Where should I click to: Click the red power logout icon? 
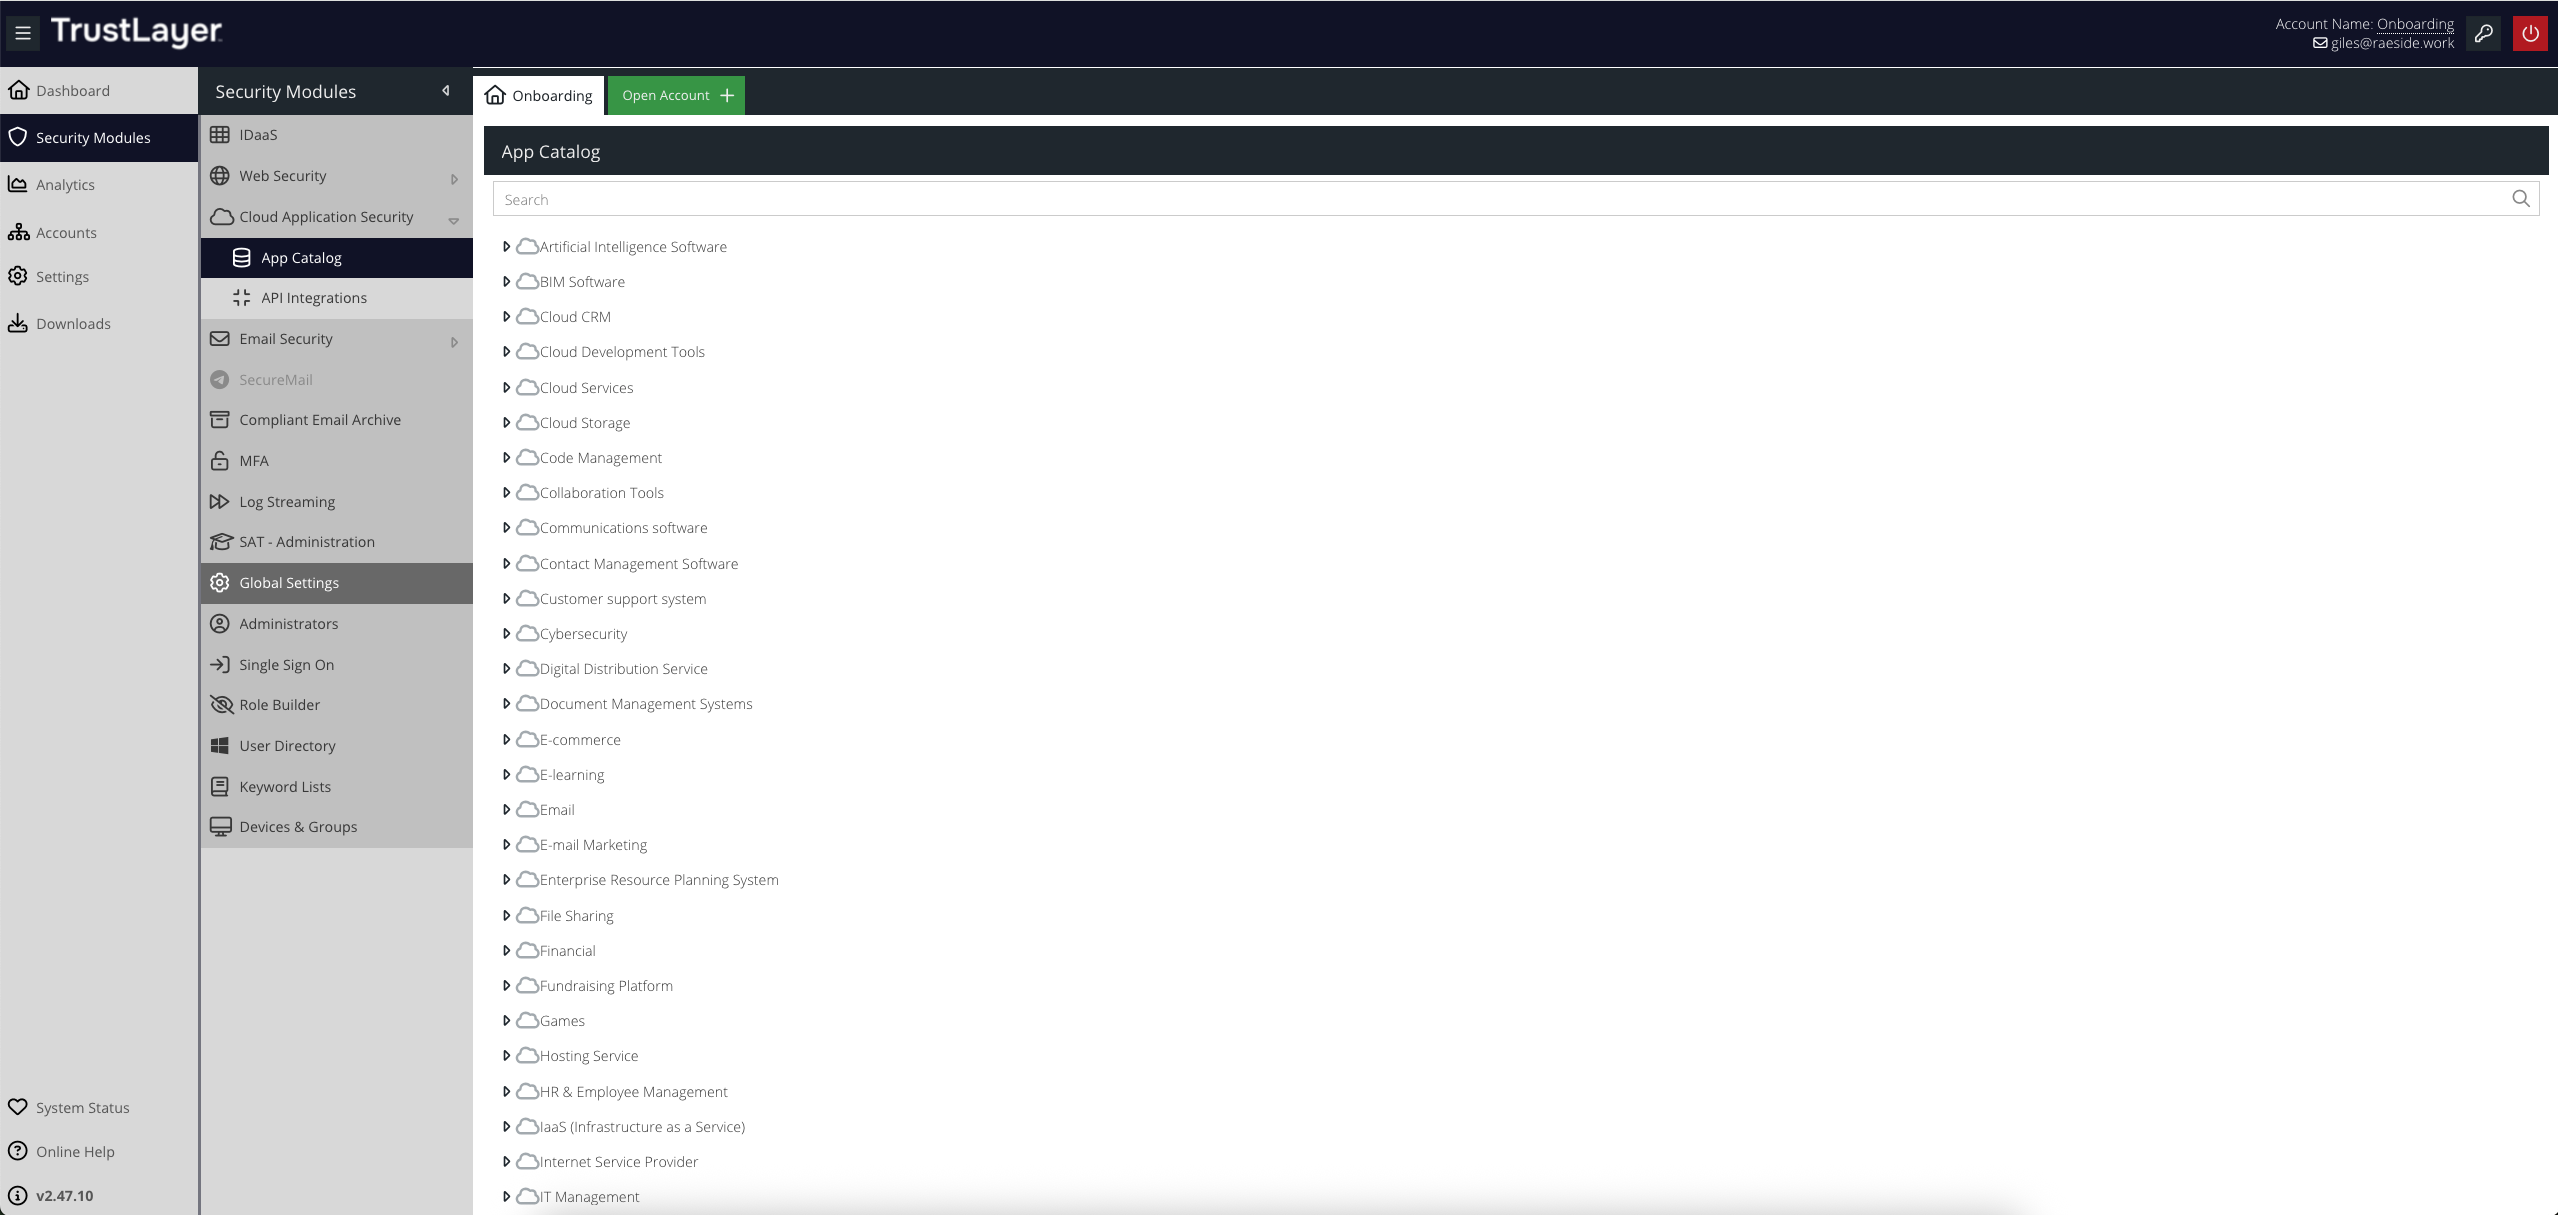coord(2530,33)
